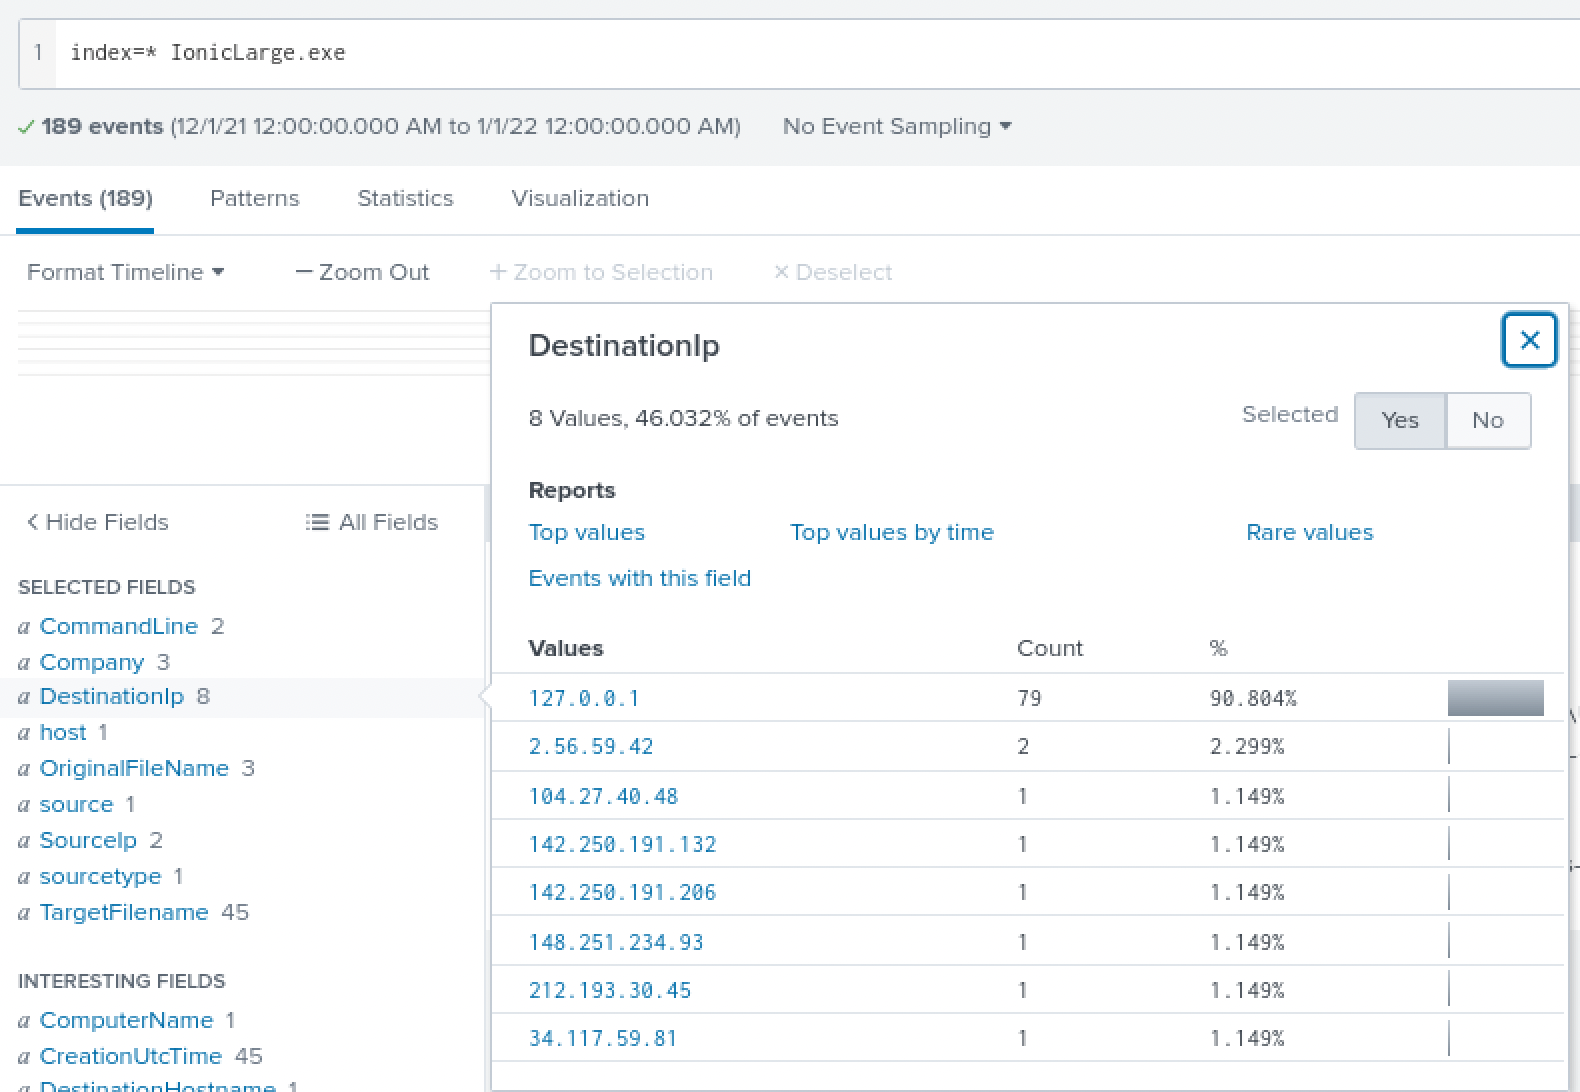Hide Fields sidebar
The width and height of the screenshot is (1580, 1092).
[x=98, y=522]
